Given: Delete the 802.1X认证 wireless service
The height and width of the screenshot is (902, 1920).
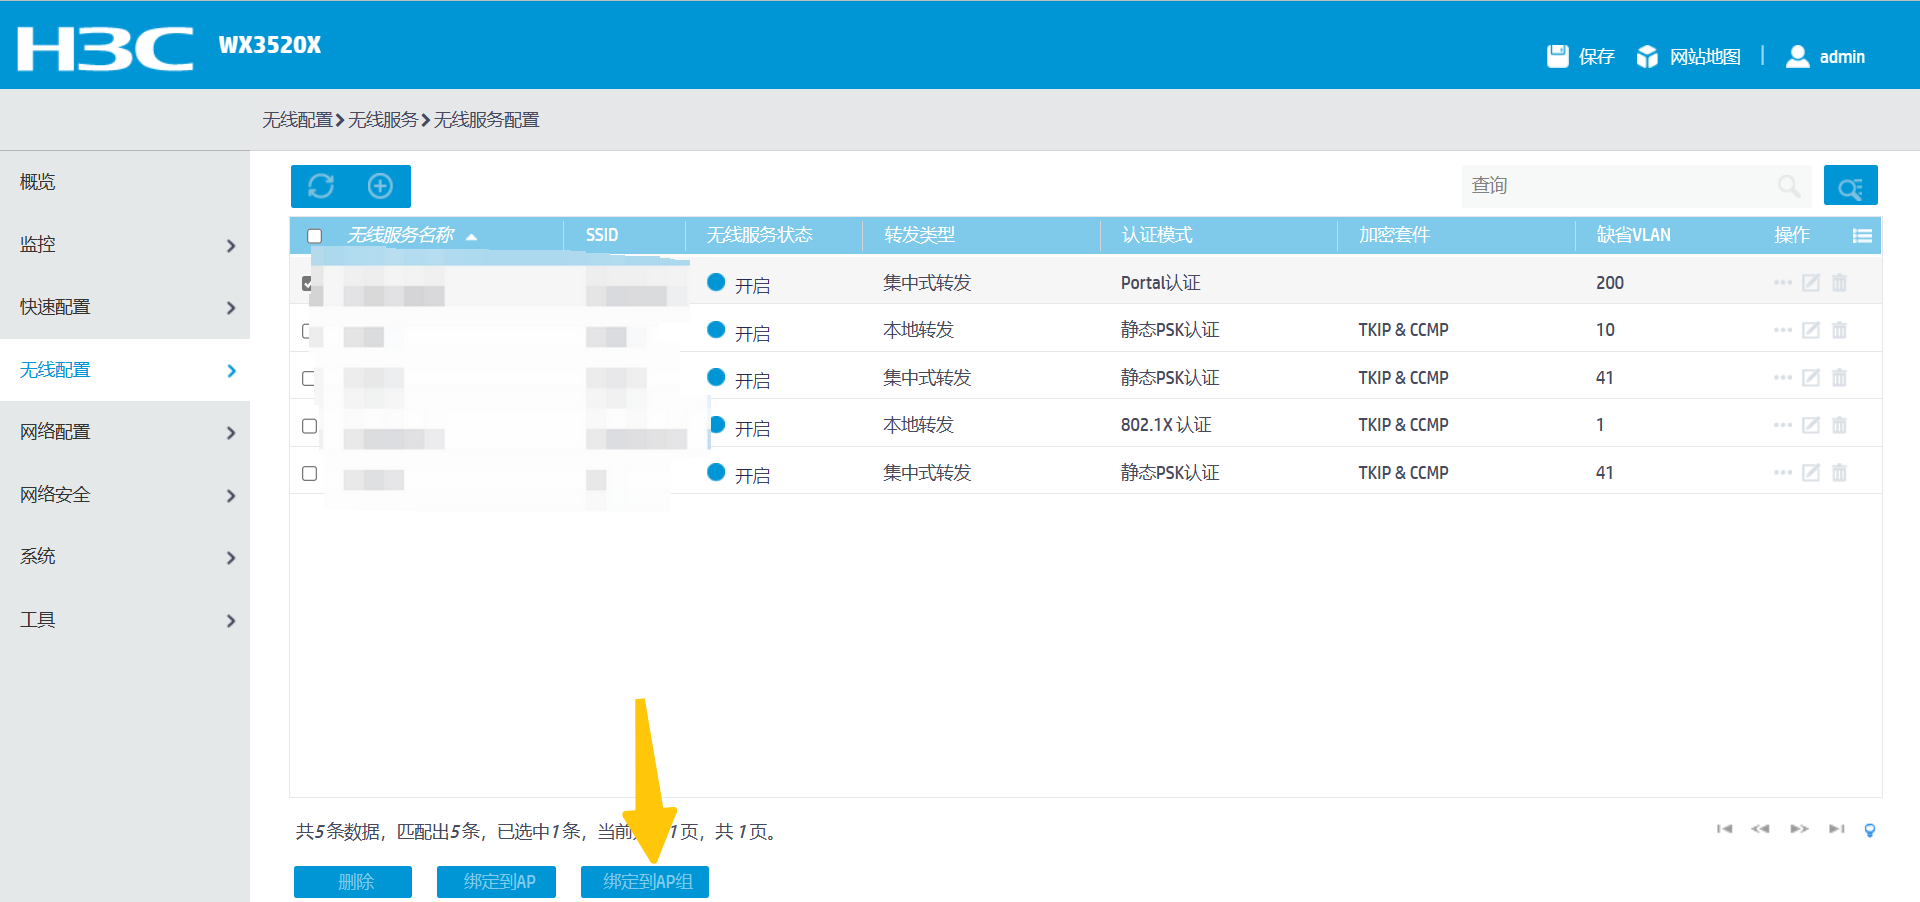Looking at the screenshot, I should 1839,425.
